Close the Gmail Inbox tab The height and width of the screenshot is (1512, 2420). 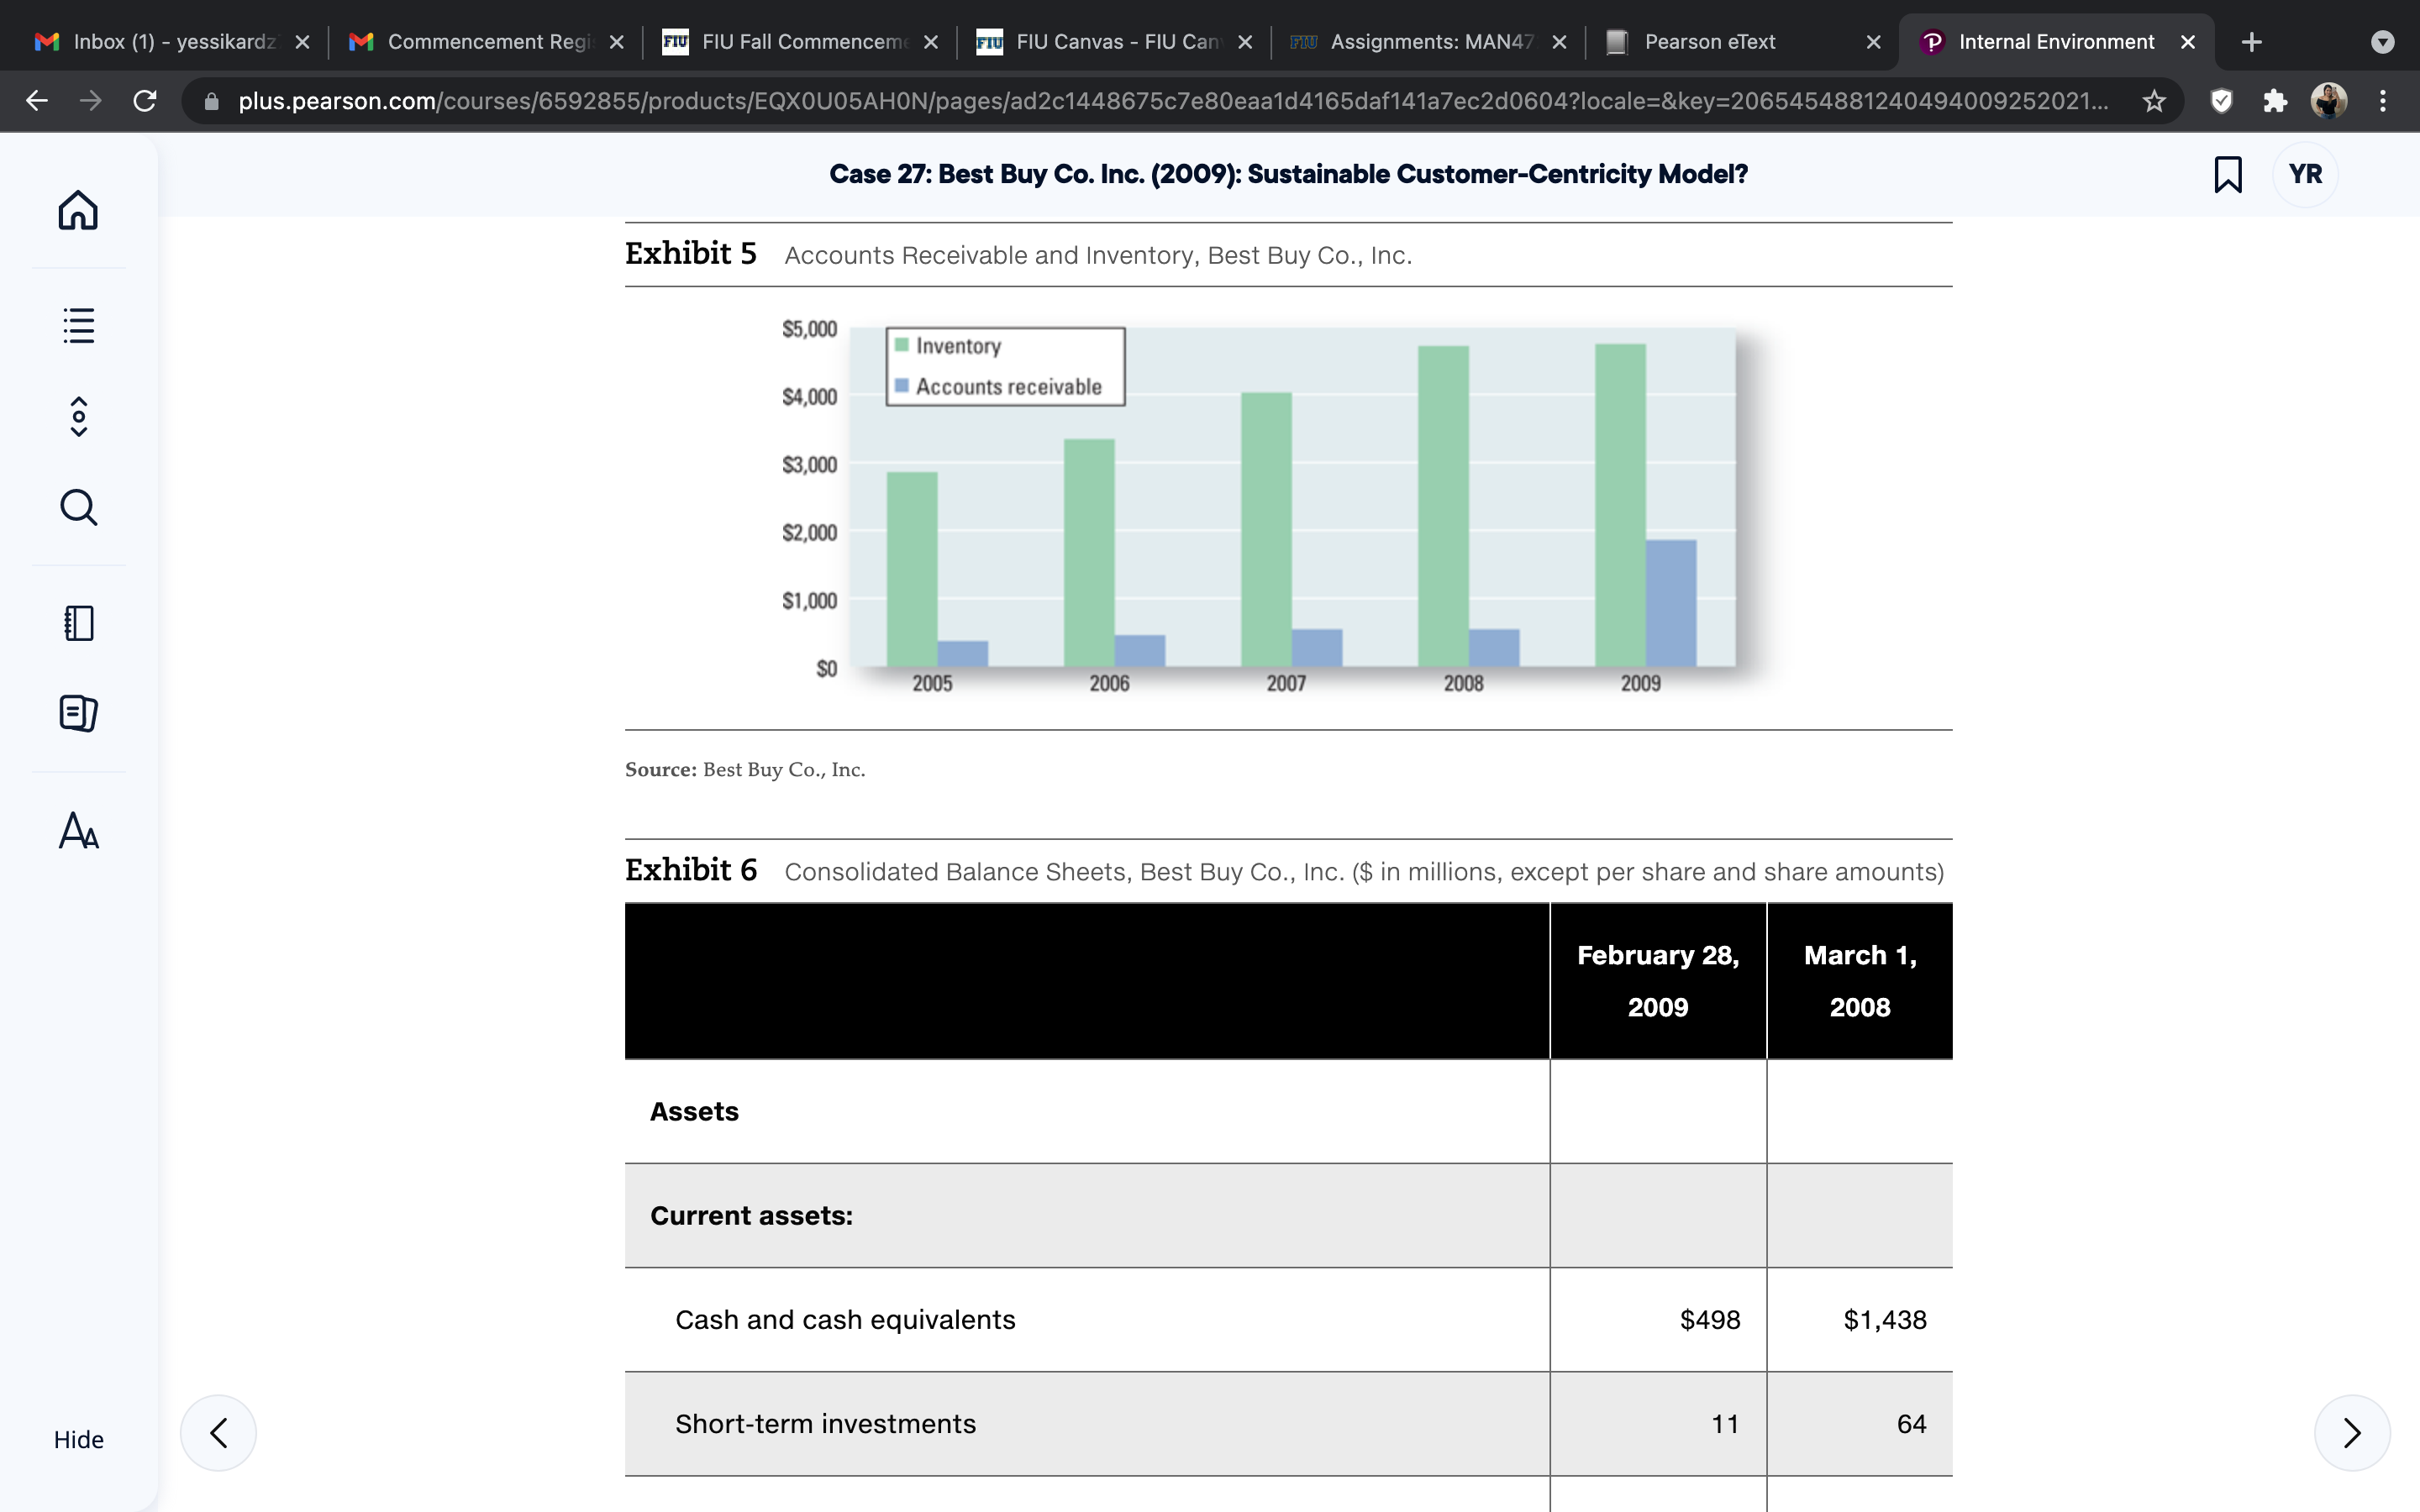point(303,42)
